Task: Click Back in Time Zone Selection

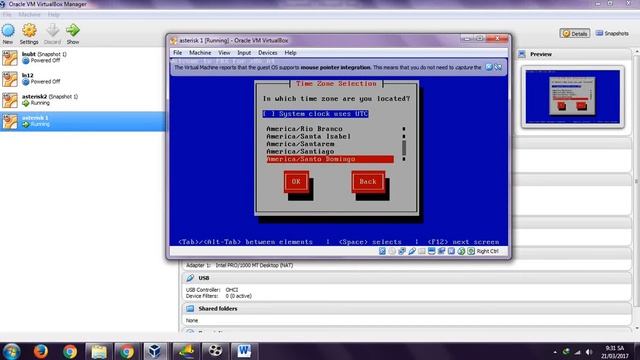Action: point(368,182)
